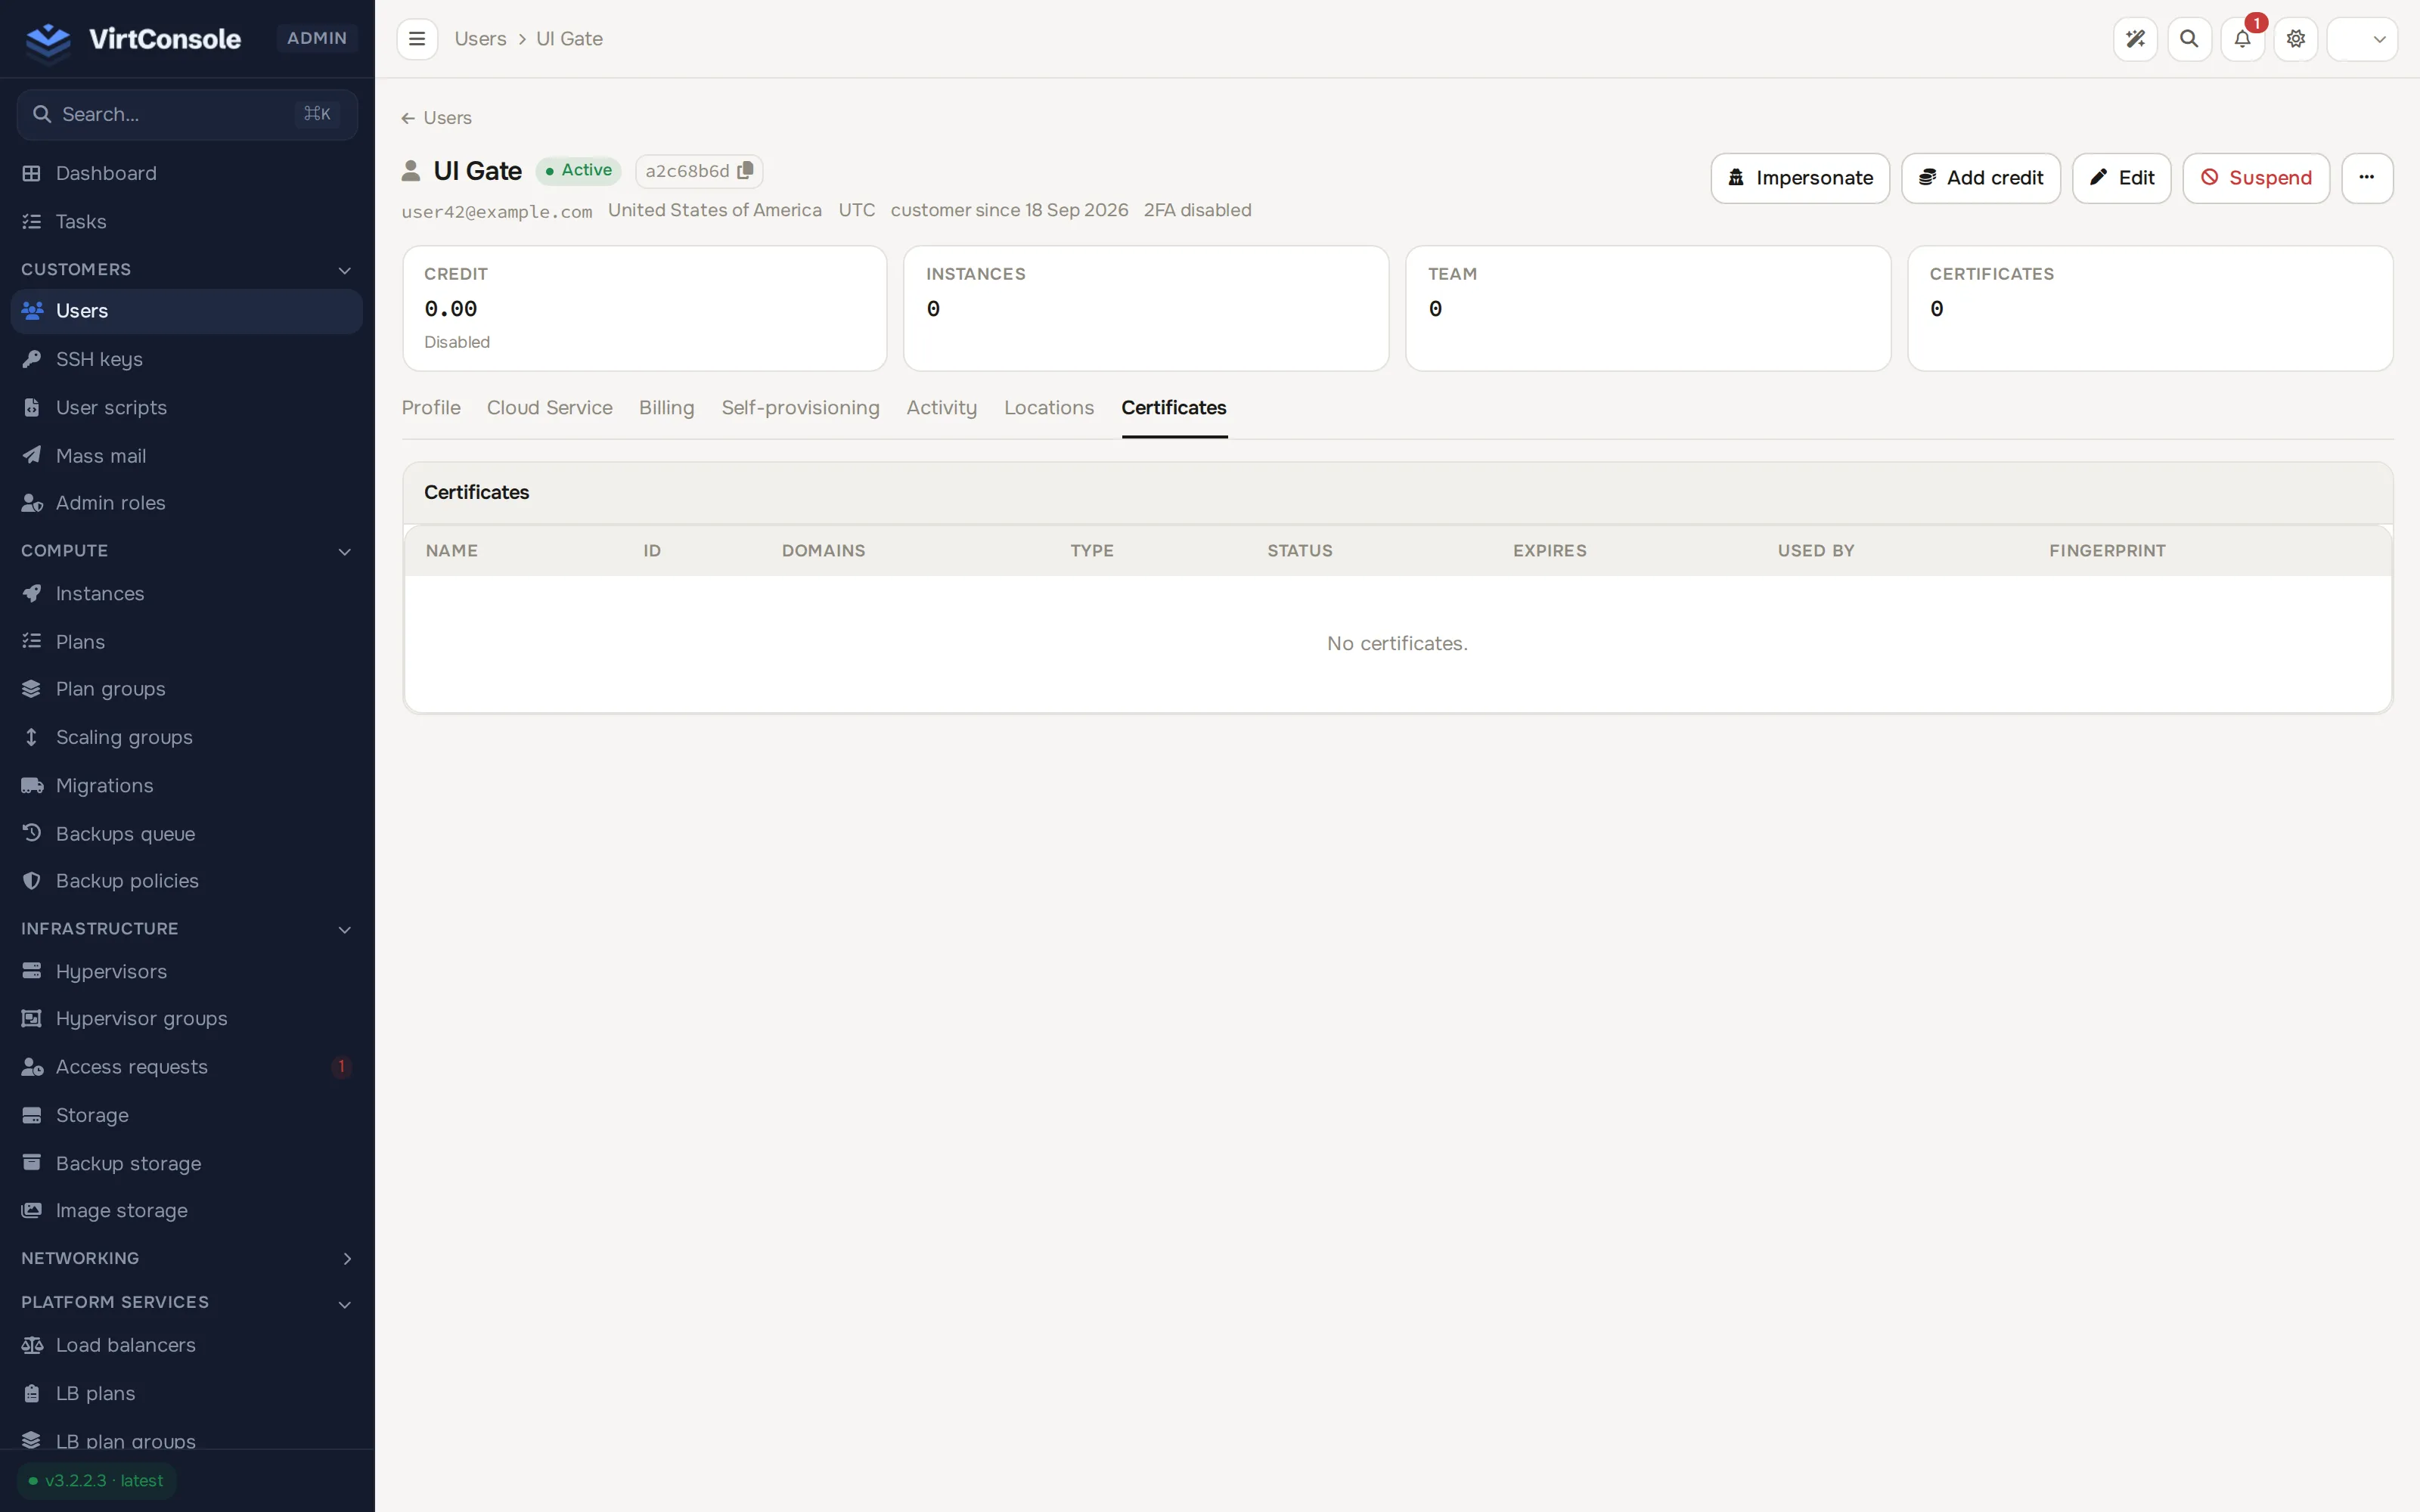Click the Users breadcrumb
The image size is (2420, 1512).
[480, 39]
